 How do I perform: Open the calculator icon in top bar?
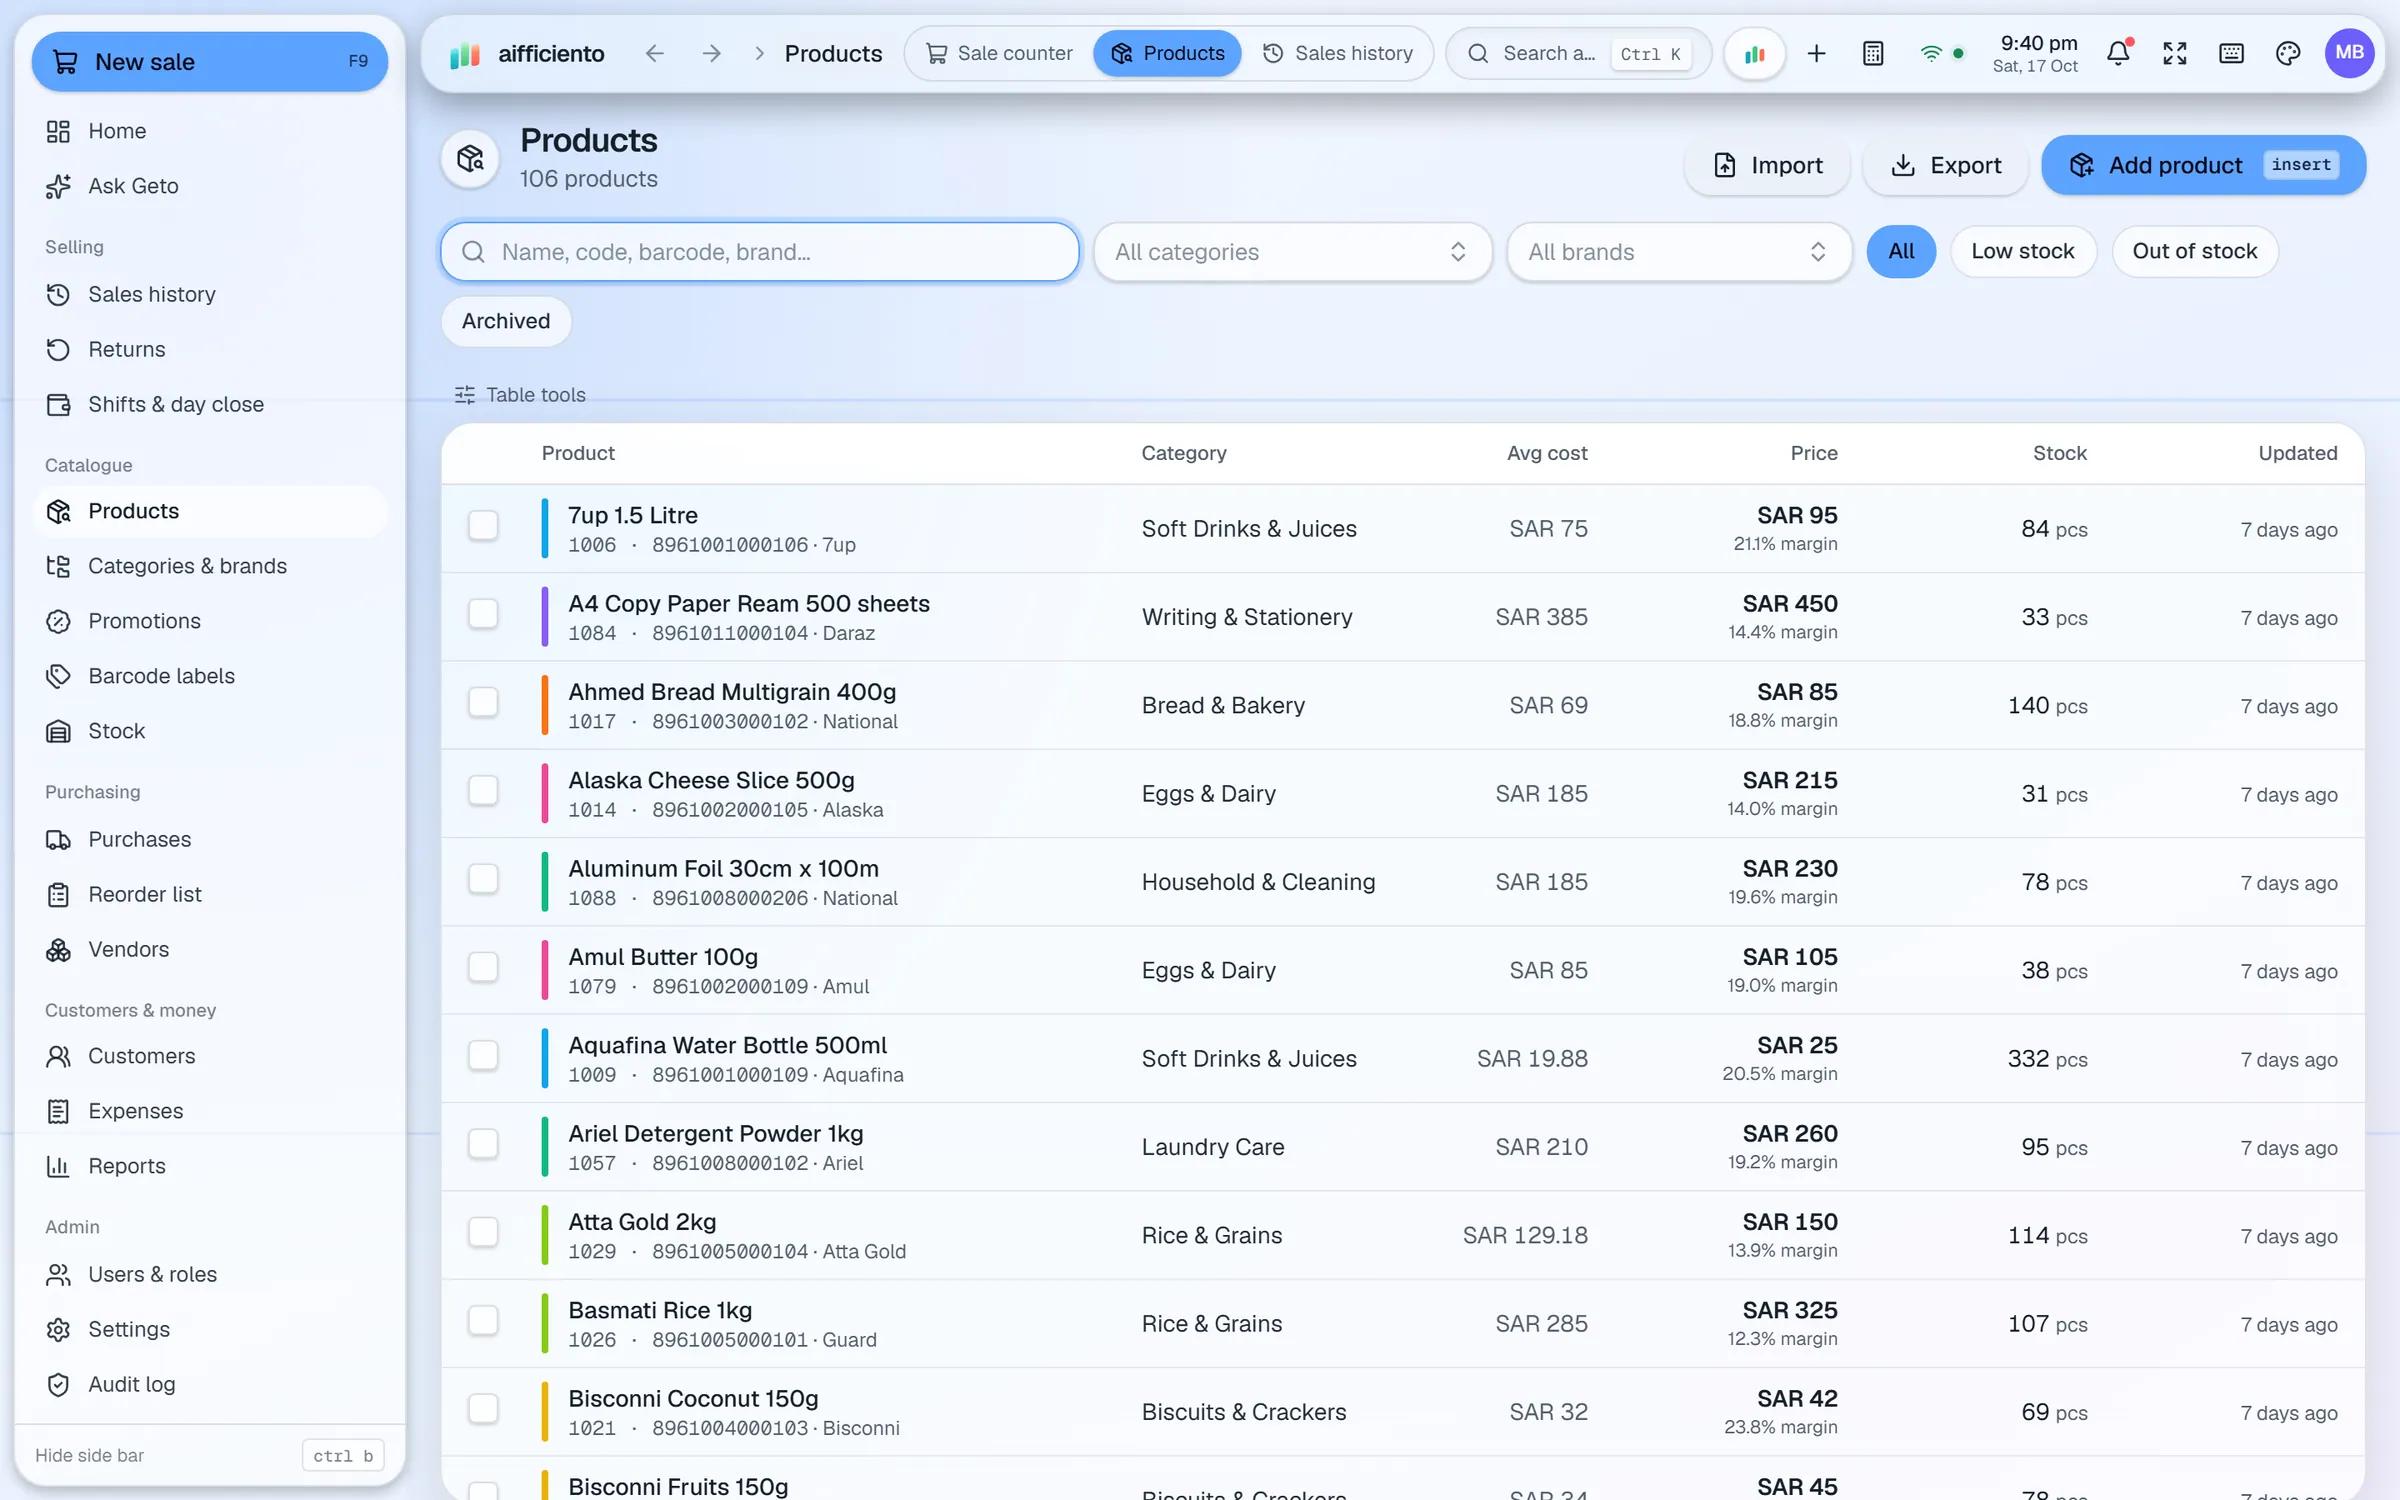click(x=1873, y=53)
